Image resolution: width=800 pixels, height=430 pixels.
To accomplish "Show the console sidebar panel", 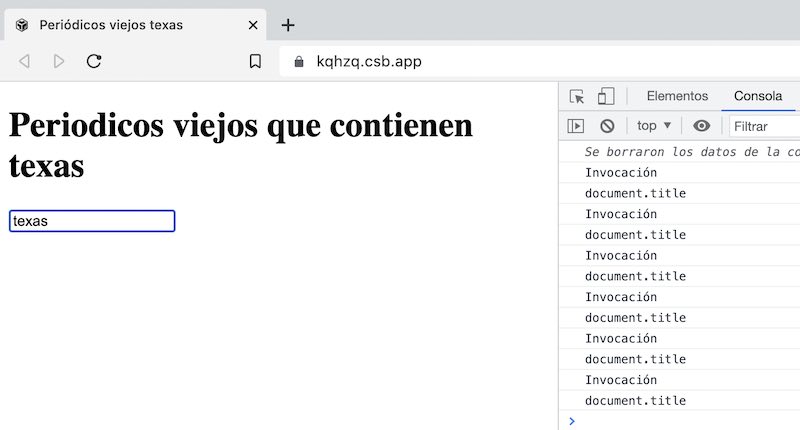I will [575, 126].
